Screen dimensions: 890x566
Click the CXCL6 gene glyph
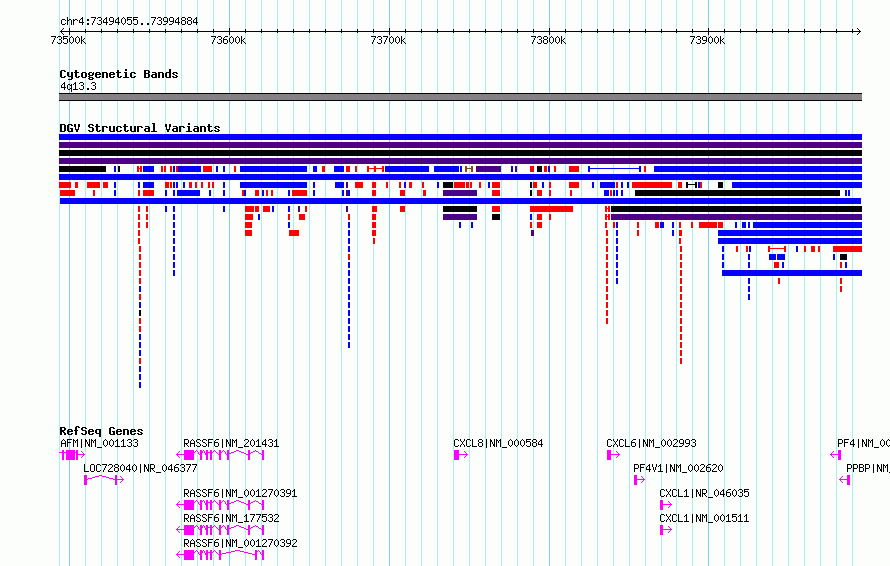click(x=613, y=455)
